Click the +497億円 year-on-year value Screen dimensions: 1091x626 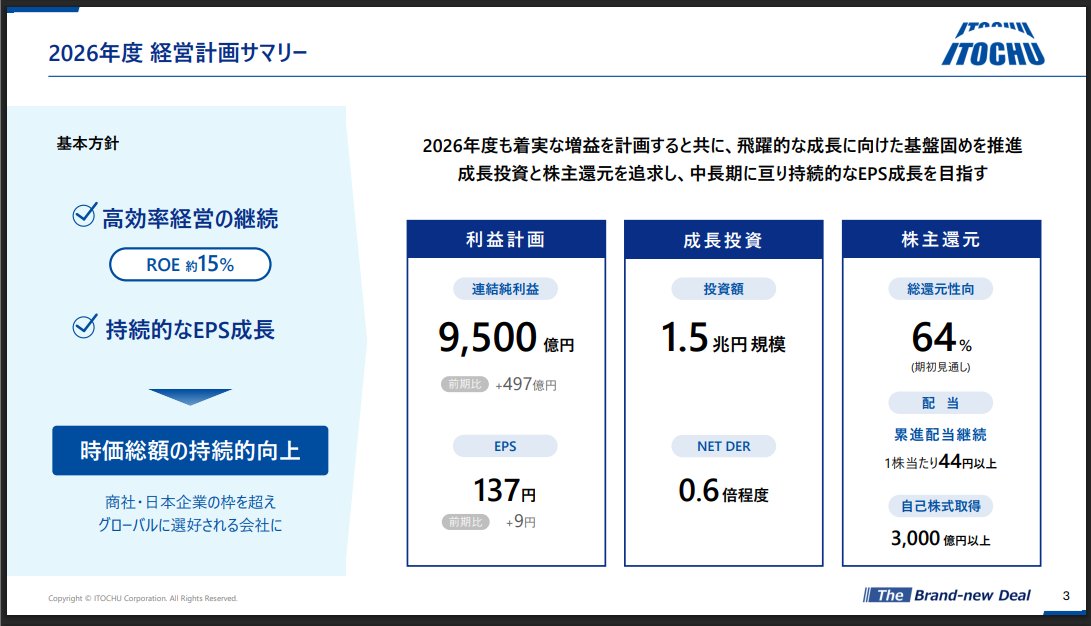click(526, 384)
